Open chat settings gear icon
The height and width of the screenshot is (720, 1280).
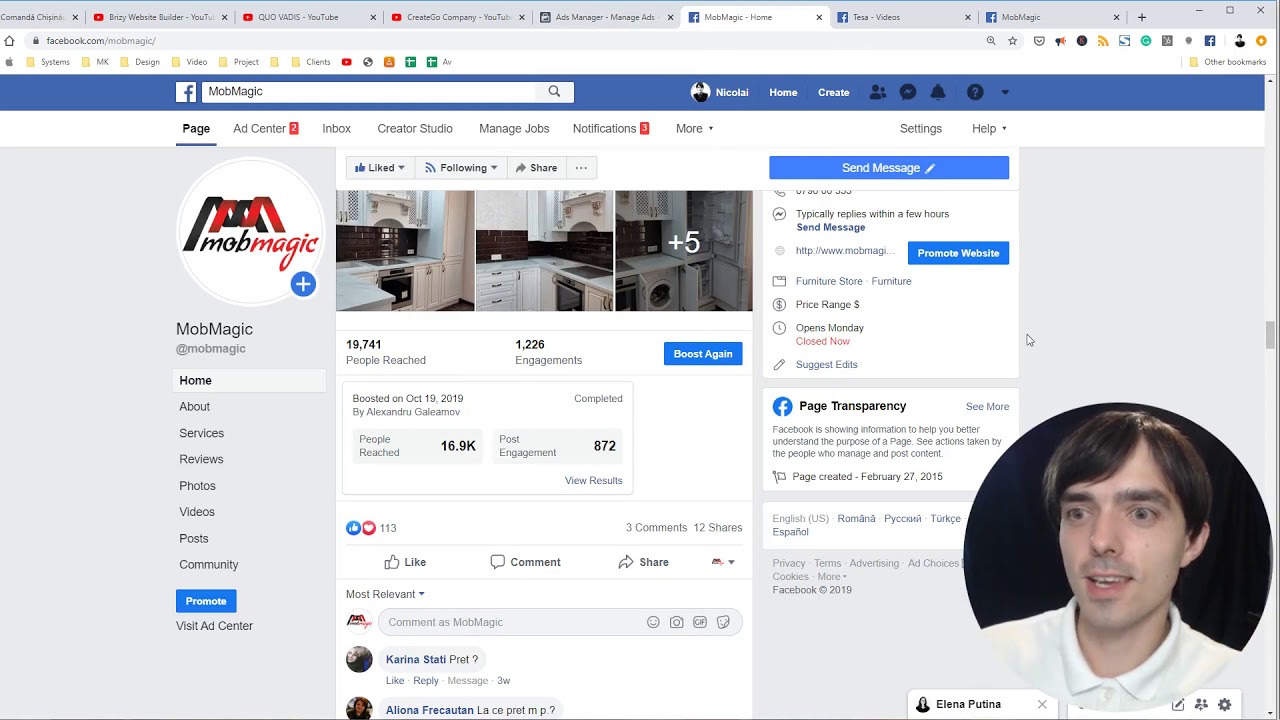tap(1224, 704)
